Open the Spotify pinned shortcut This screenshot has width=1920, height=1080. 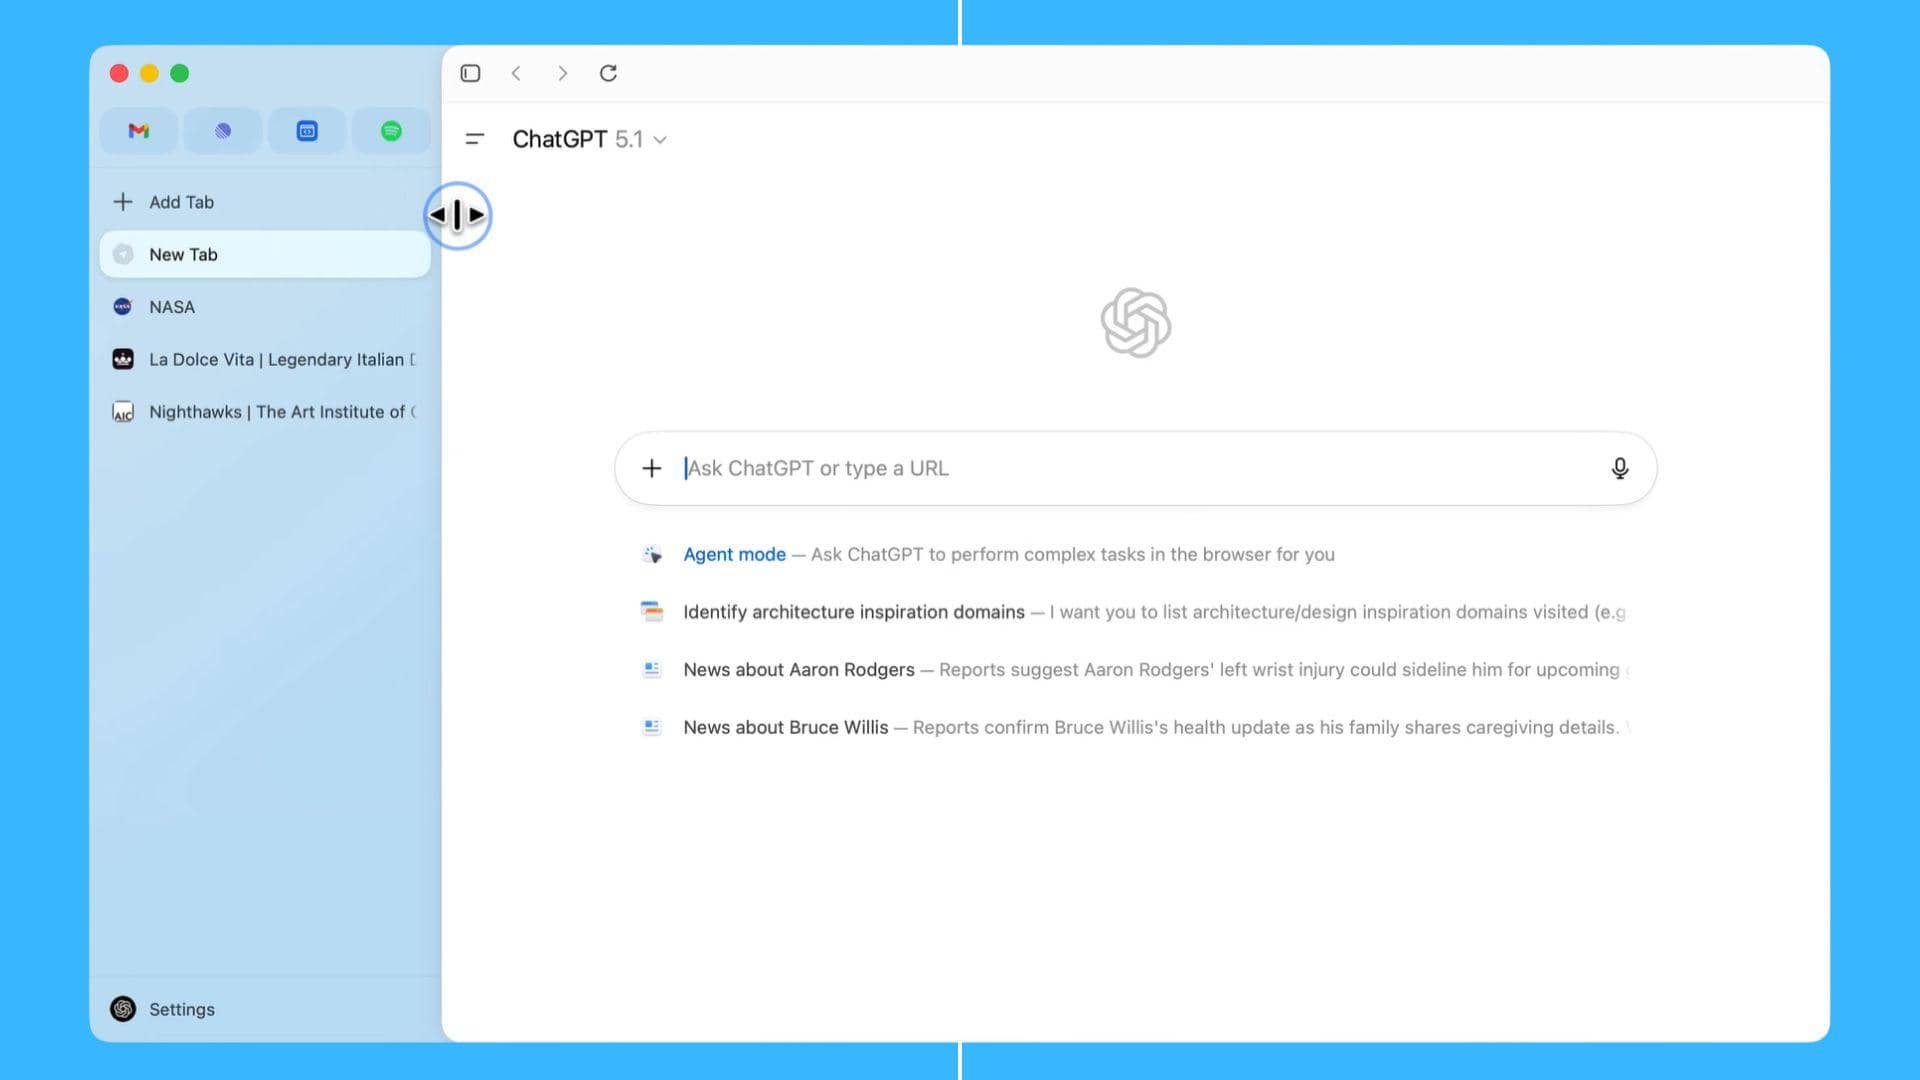[x=391, y=131]
